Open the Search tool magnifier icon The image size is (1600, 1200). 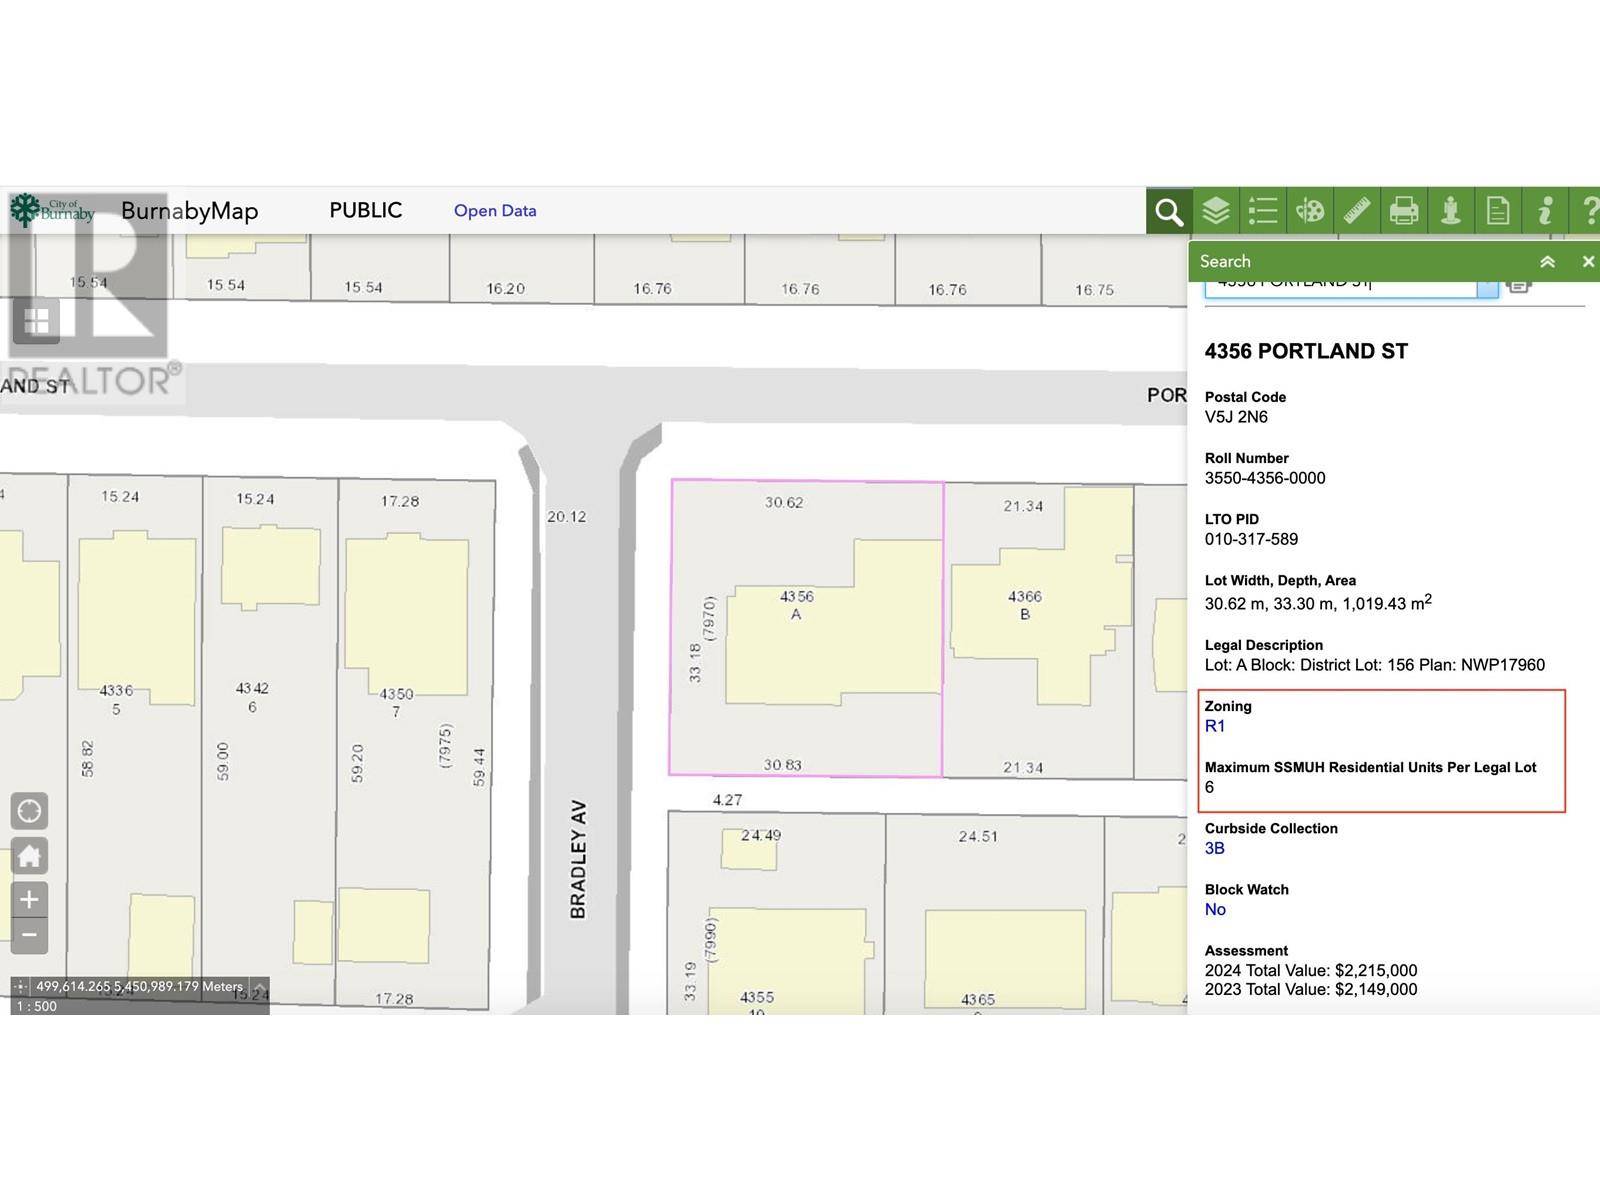(x=1169, y=211)
